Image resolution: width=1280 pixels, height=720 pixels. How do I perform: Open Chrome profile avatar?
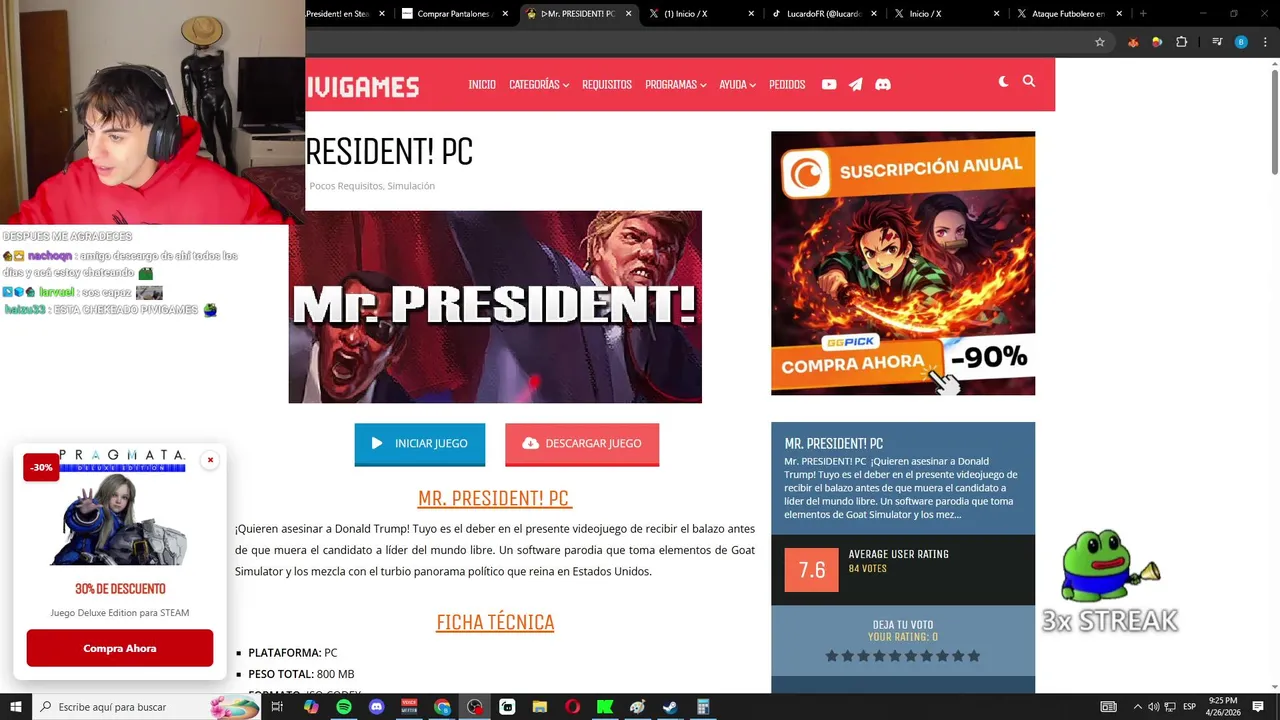point(1241,42)
